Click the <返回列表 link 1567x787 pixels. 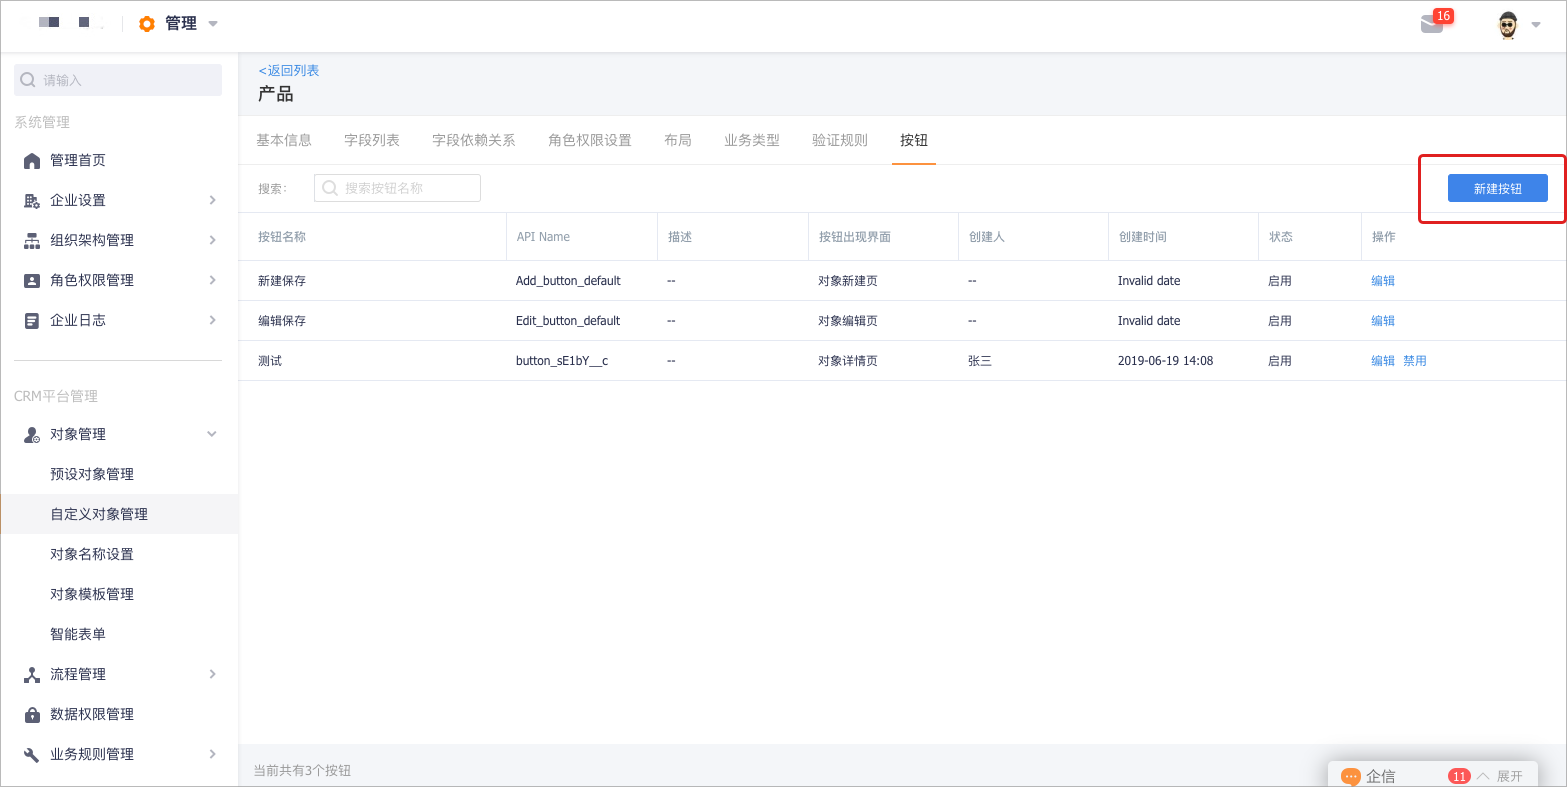(289, 71)
